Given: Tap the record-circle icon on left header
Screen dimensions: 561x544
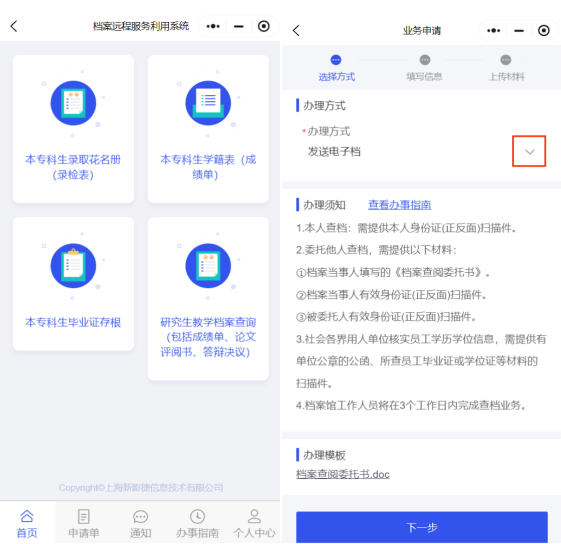Looking at the screenshot, I should click(x=264, y=26).
